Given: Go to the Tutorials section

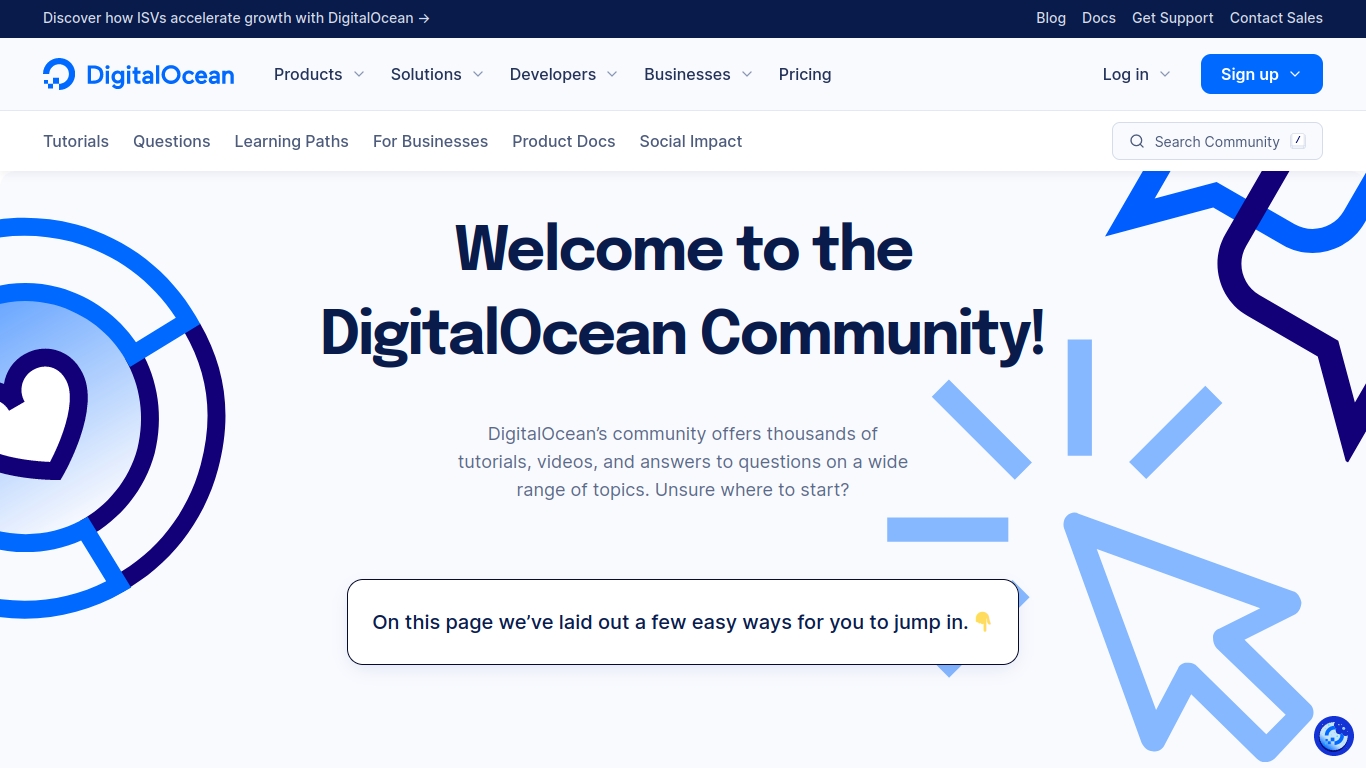Looking at the screenshot, I should (76, 141).
